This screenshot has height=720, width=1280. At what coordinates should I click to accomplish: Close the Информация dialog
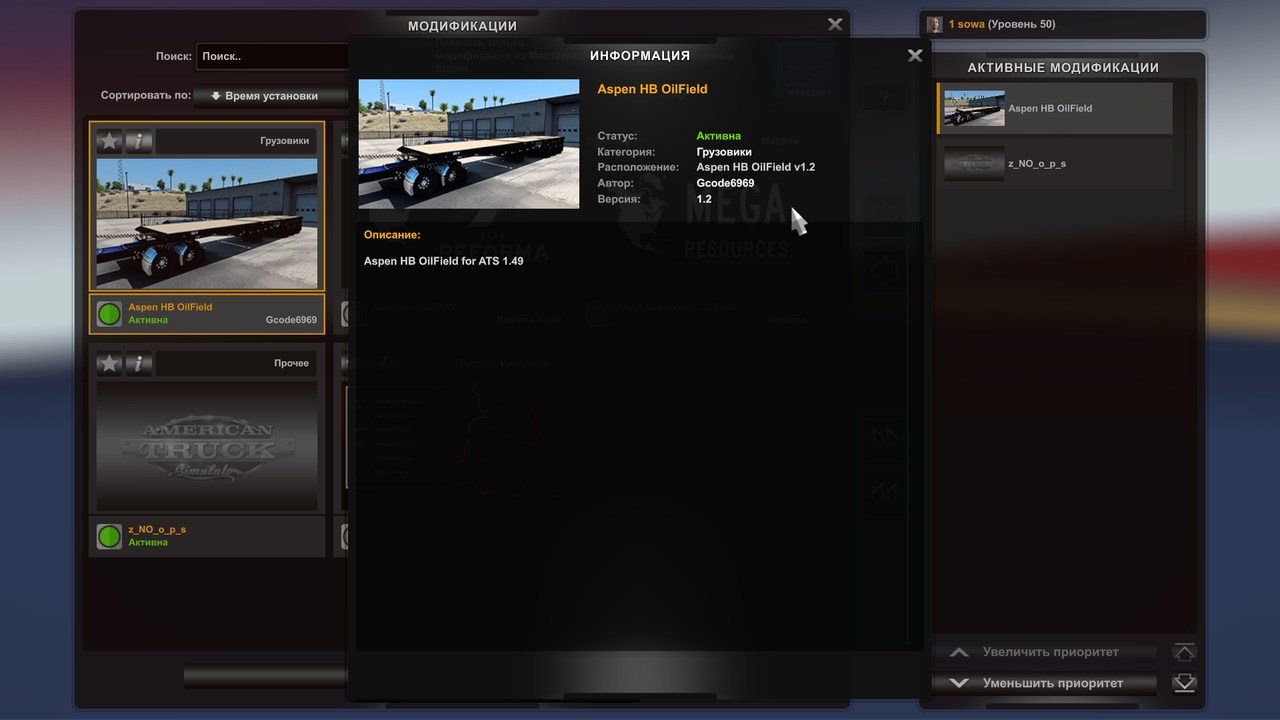coord(915,56)
